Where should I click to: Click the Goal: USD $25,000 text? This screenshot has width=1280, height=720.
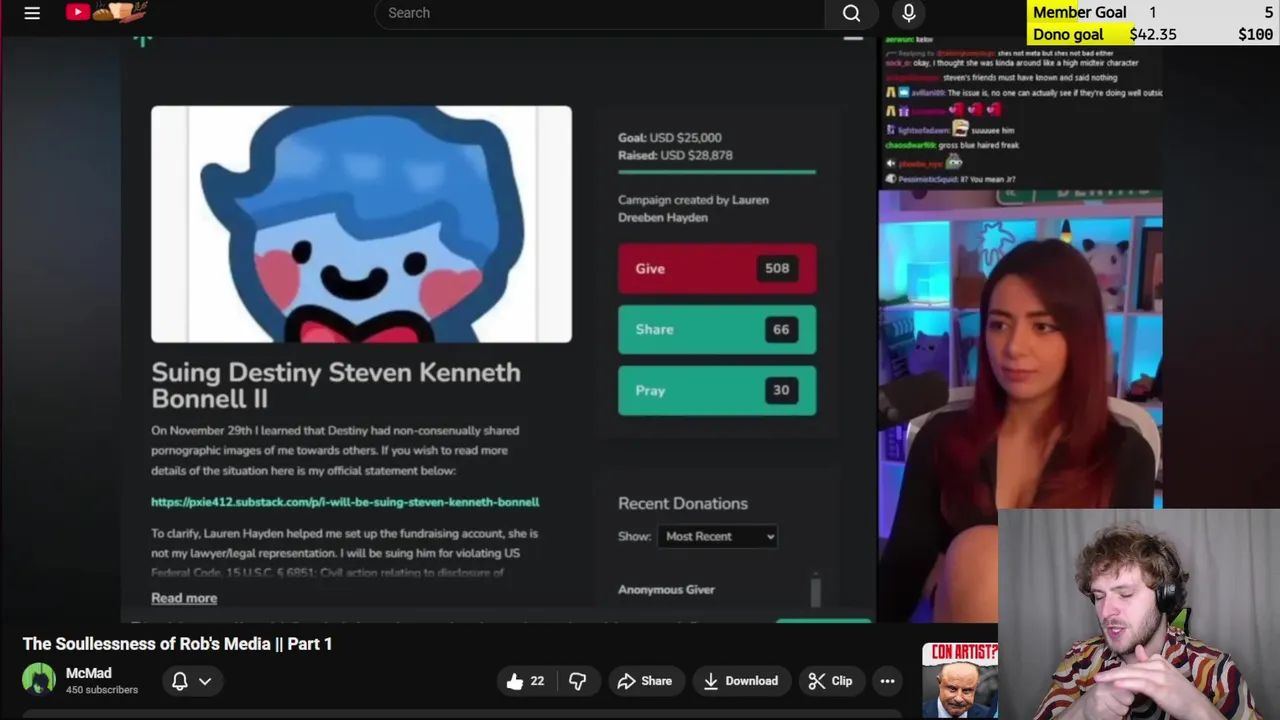[669, 138]
